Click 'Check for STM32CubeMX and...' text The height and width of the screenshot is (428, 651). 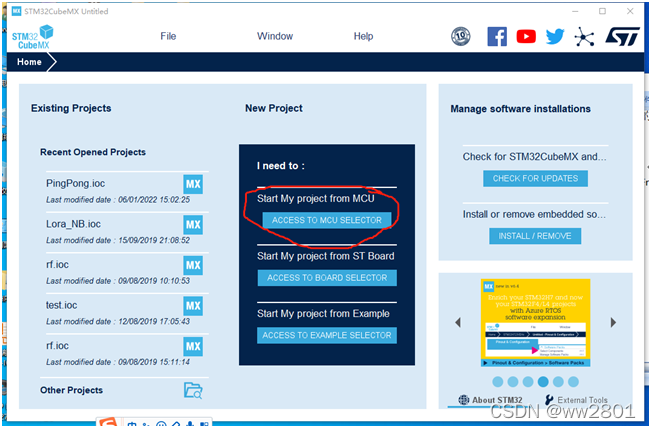point(535,157)
